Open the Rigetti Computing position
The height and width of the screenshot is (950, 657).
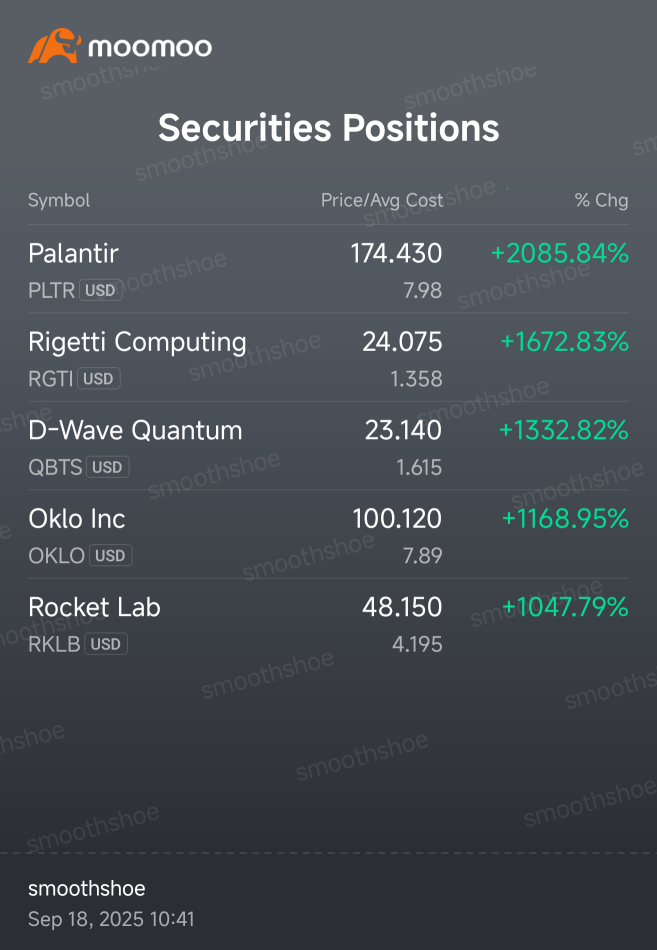click(x=137, y=342)
